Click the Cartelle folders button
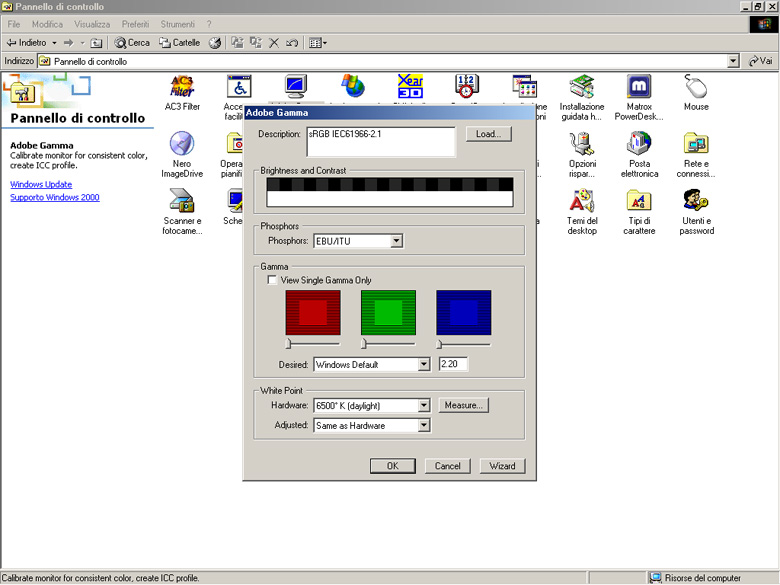780x585 pixels. click(x=180, y=43)
